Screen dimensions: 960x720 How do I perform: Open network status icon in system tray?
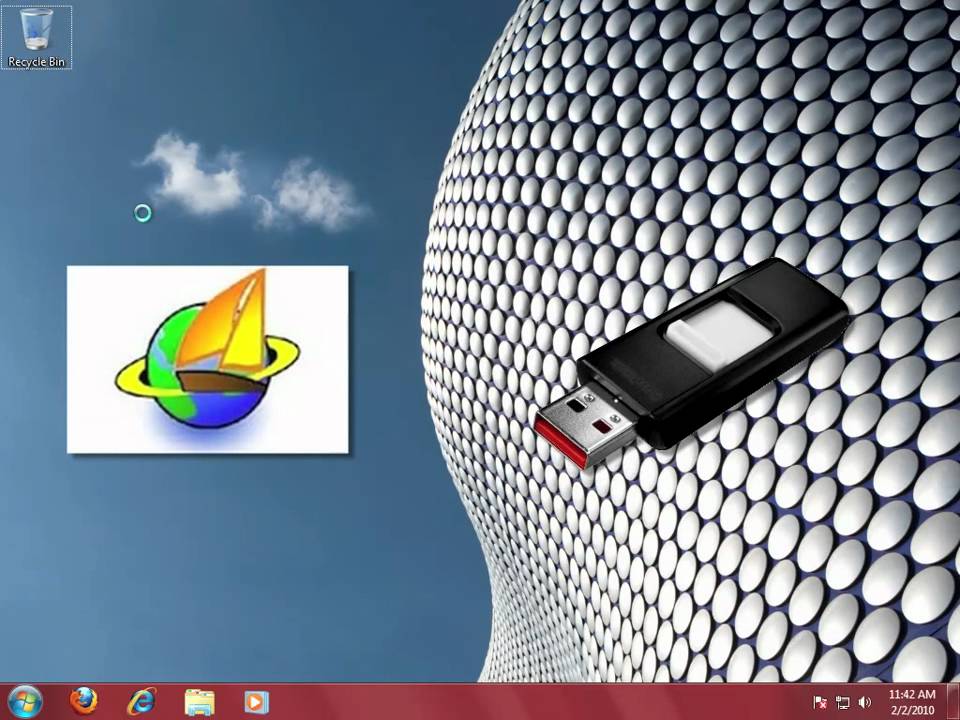click(x=842, y=702)
